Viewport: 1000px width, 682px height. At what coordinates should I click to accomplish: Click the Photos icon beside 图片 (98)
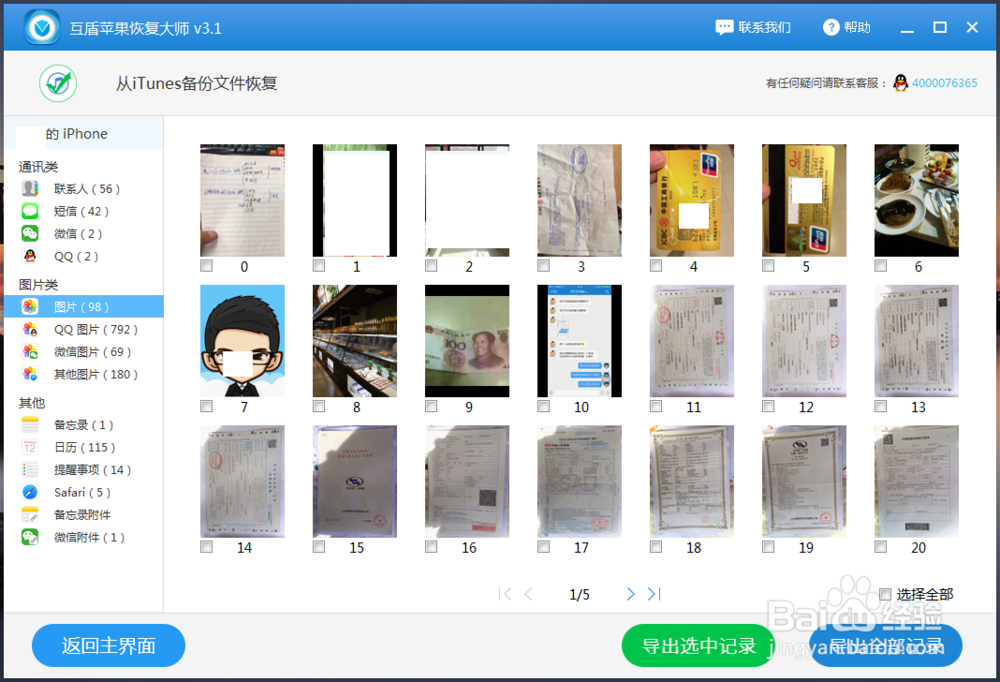point(30,306)
